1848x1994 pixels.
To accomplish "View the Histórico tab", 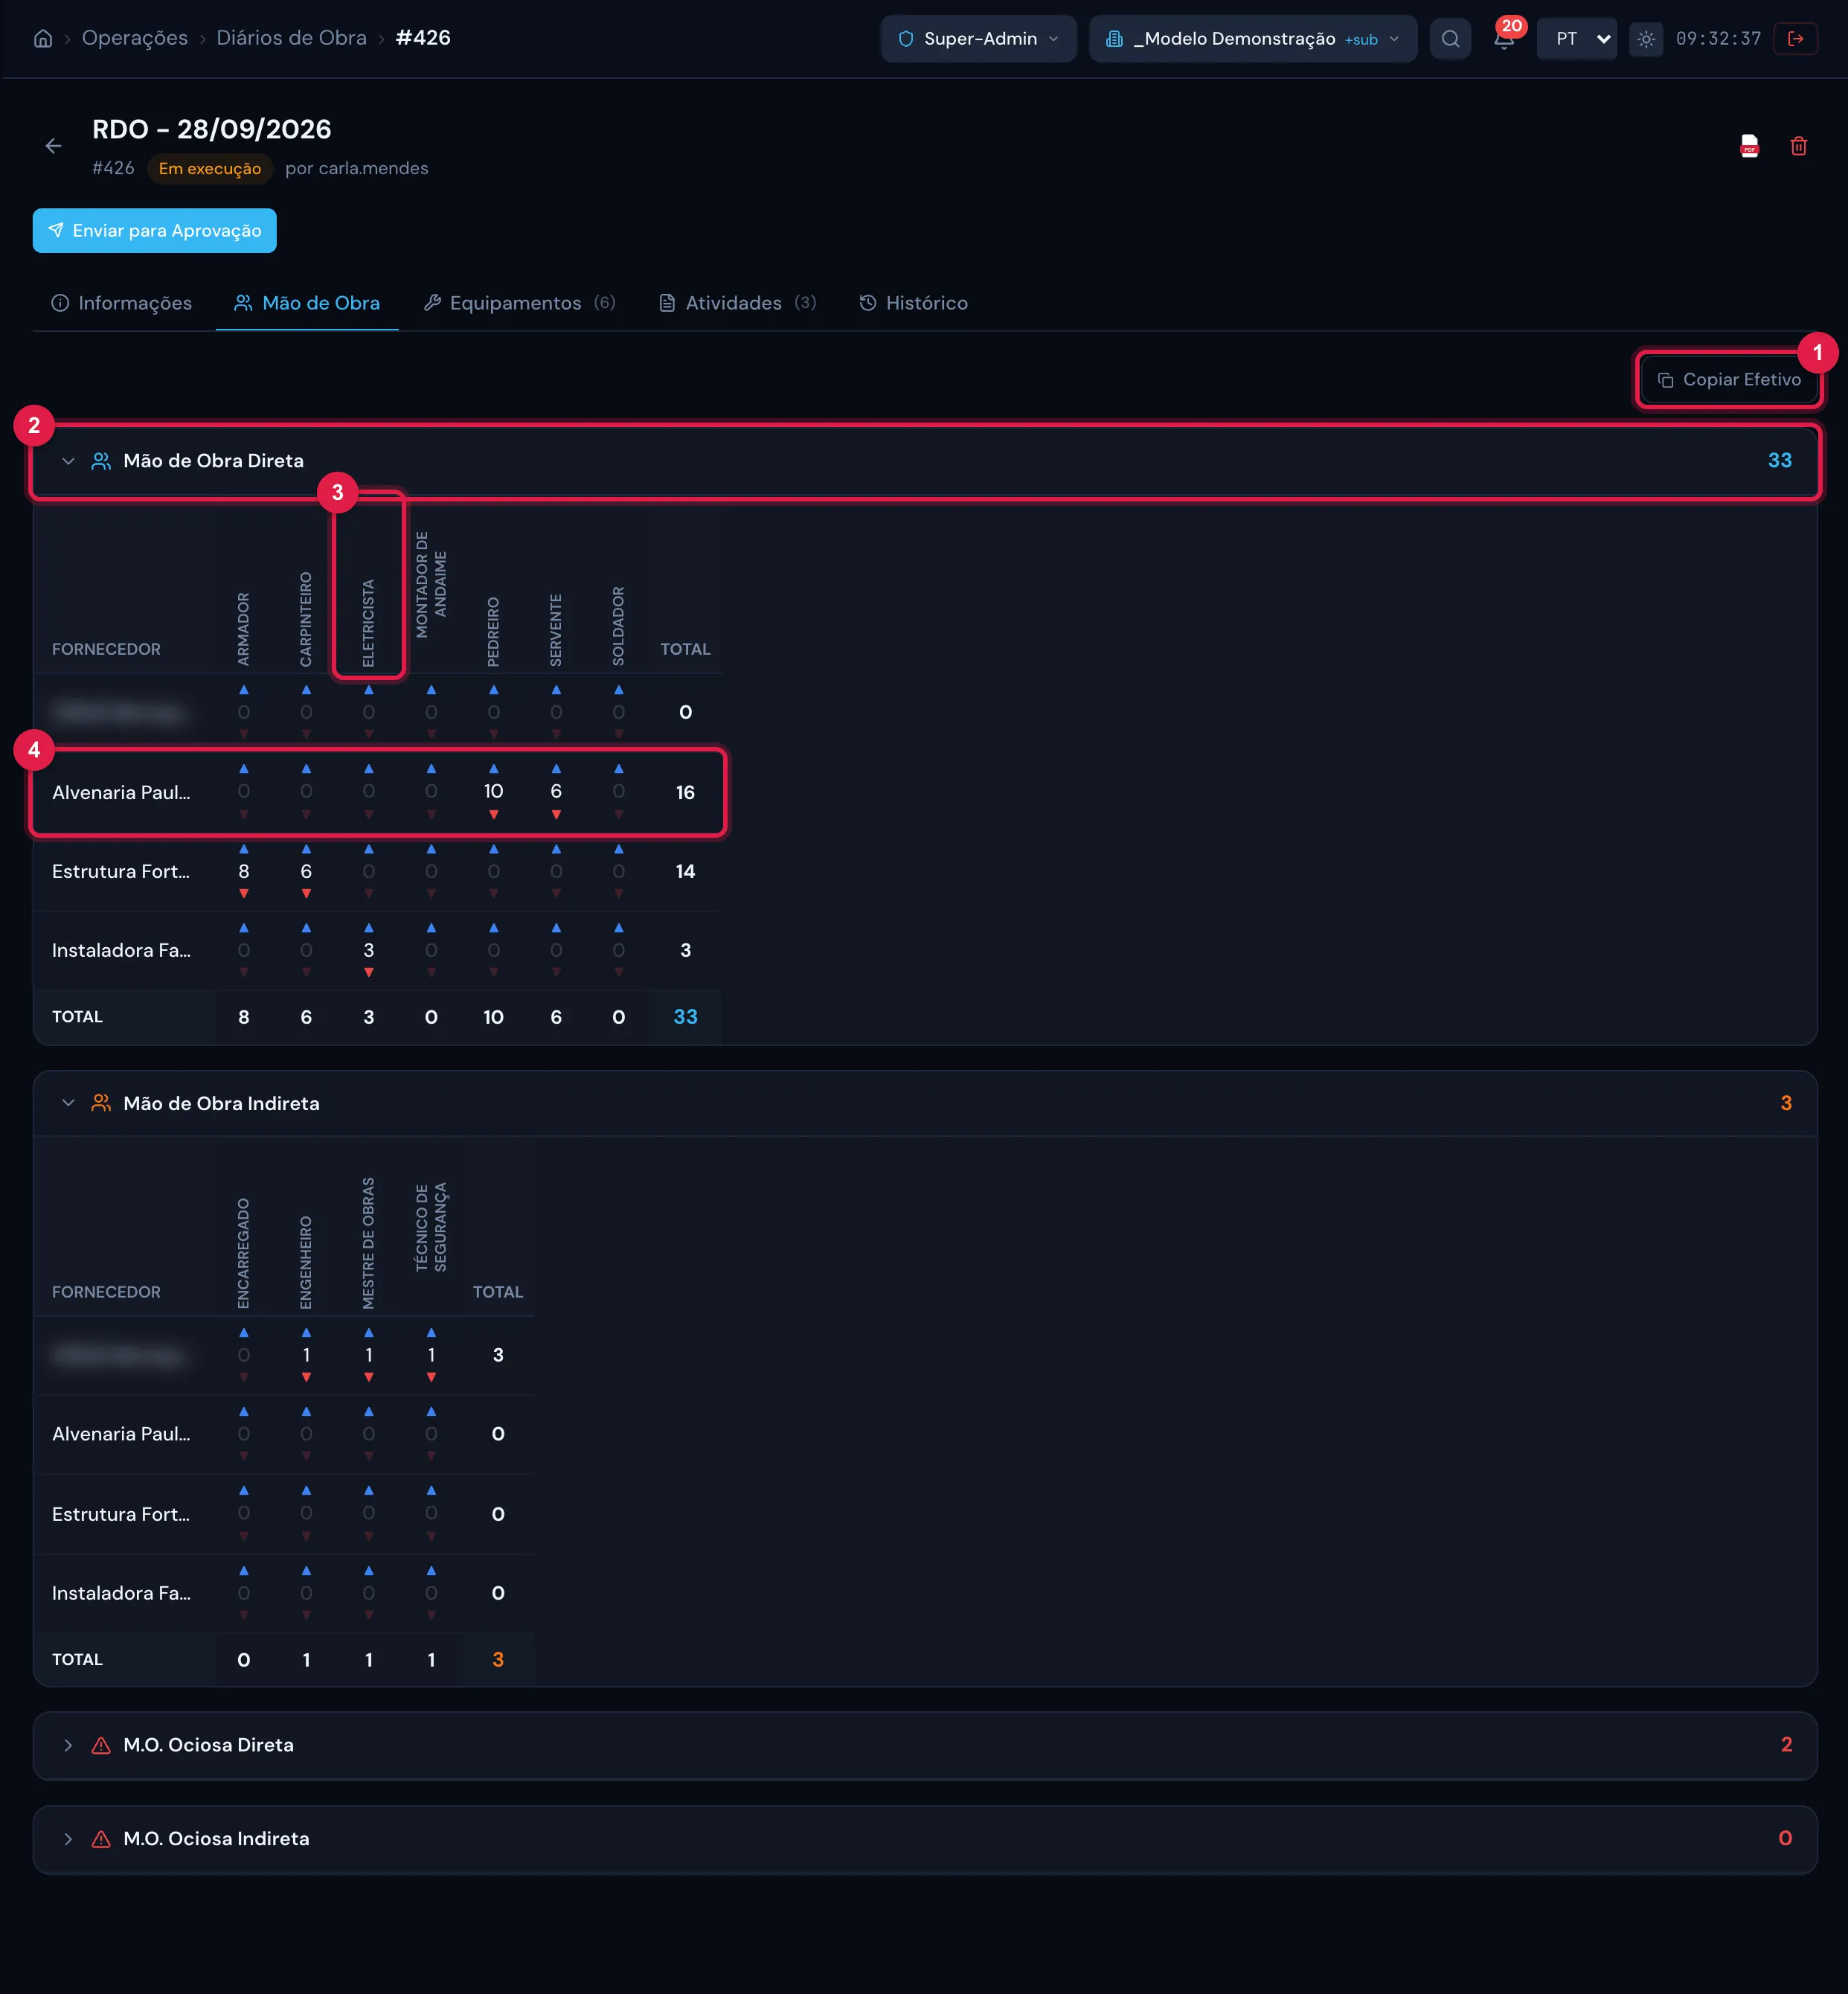I will click(914, 303).
